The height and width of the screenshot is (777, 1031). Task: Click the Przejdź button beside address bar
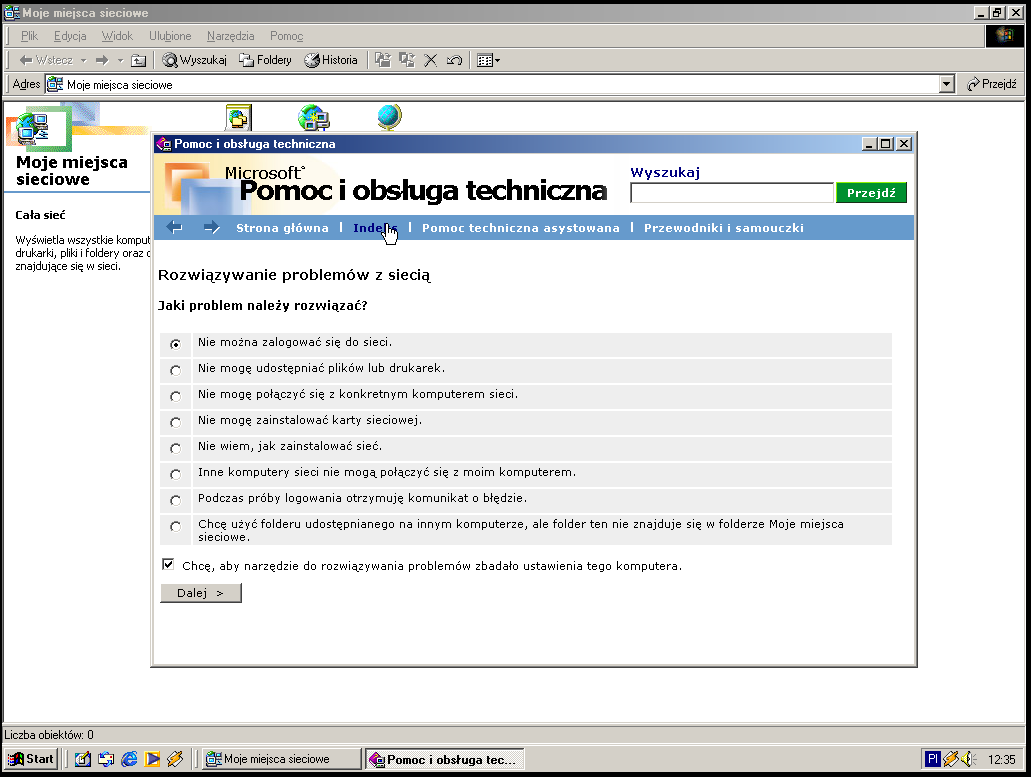click(992, 84)
